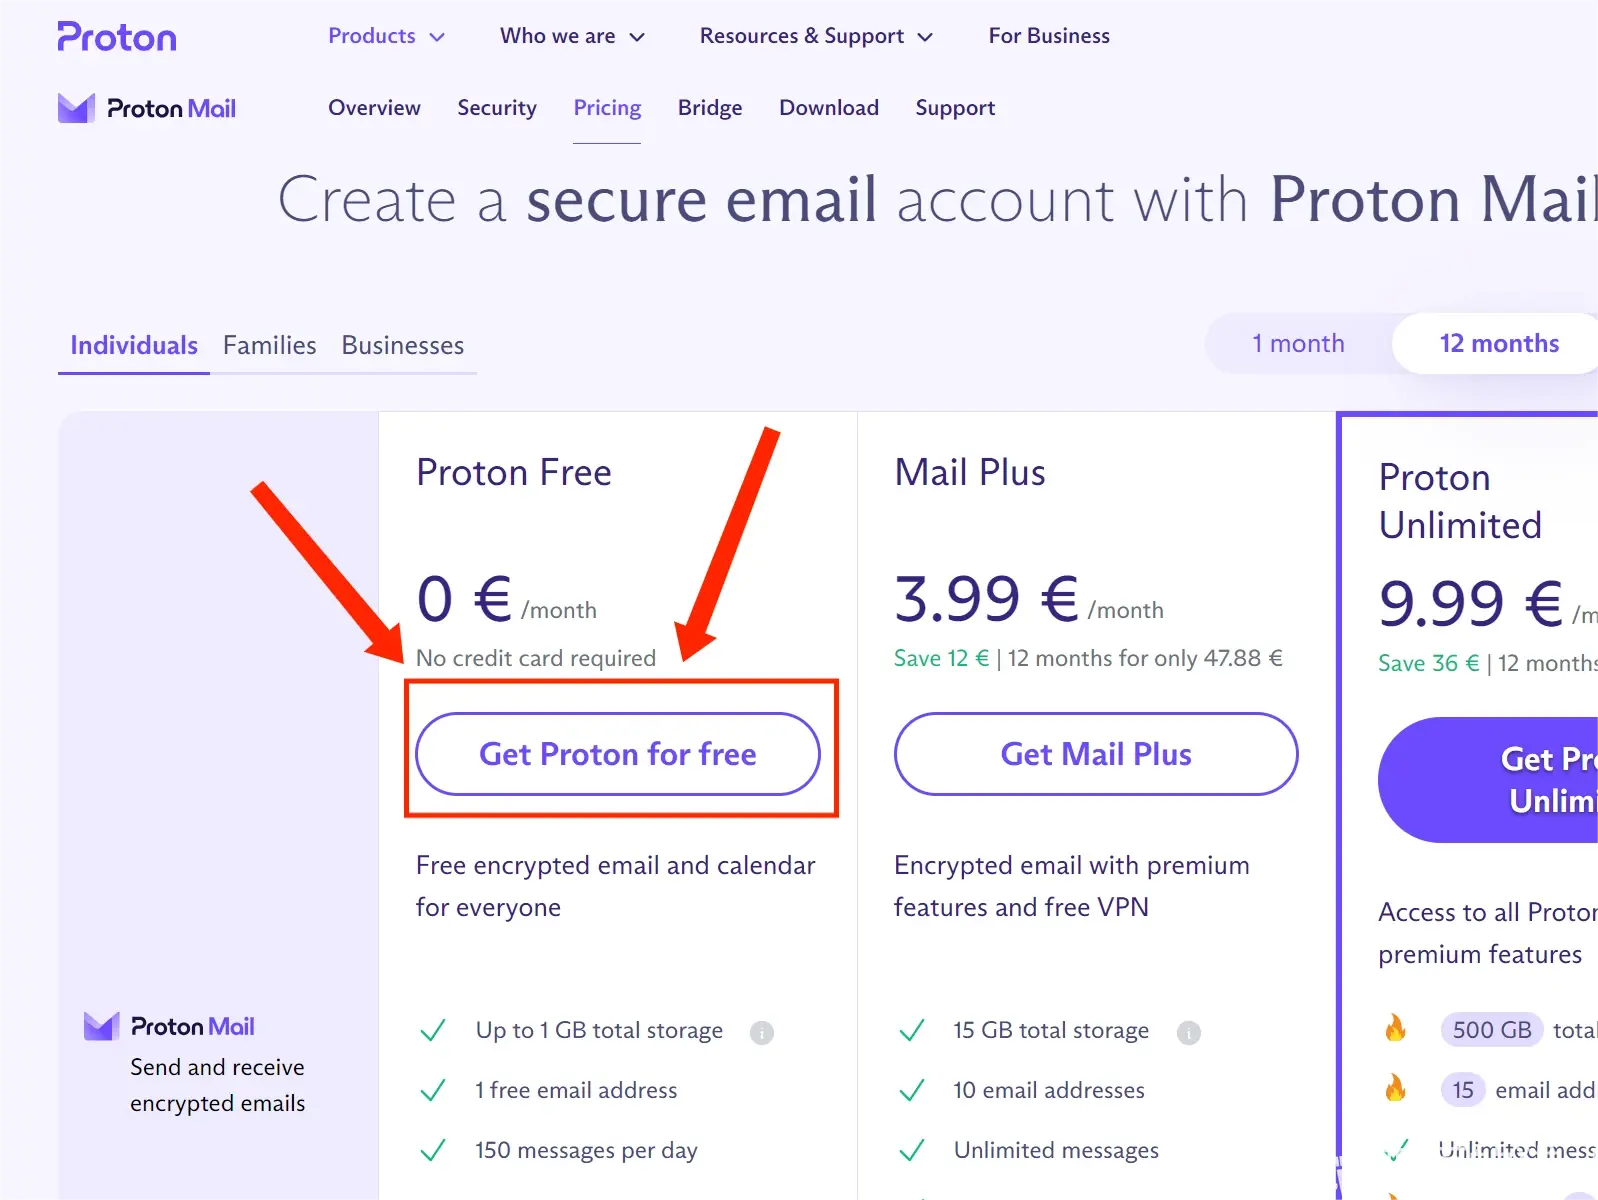Open the Who we are dropdown
Viewport: 1598px width, 1200px height.
(x=572, y=36)
